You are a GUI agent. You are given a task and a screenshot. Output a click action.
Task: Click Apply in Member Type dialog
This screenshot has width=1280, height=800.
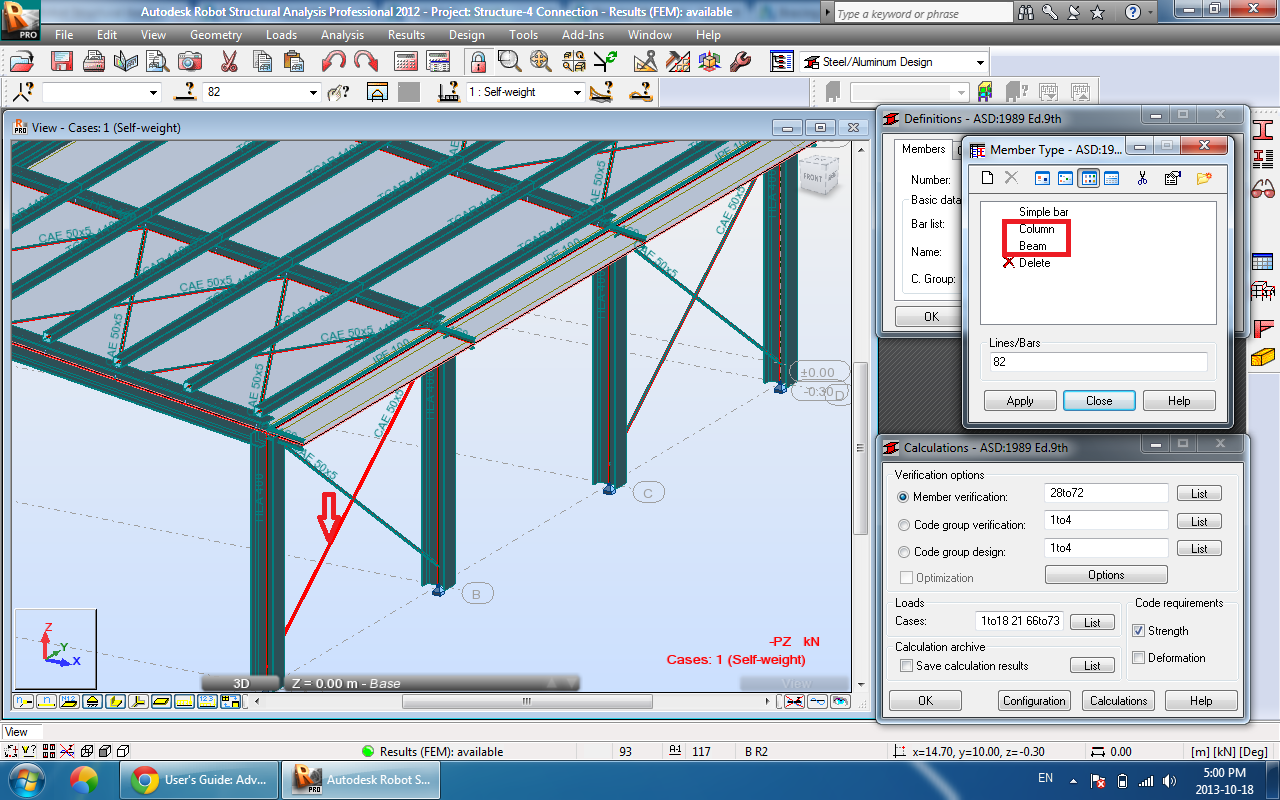1020,401
